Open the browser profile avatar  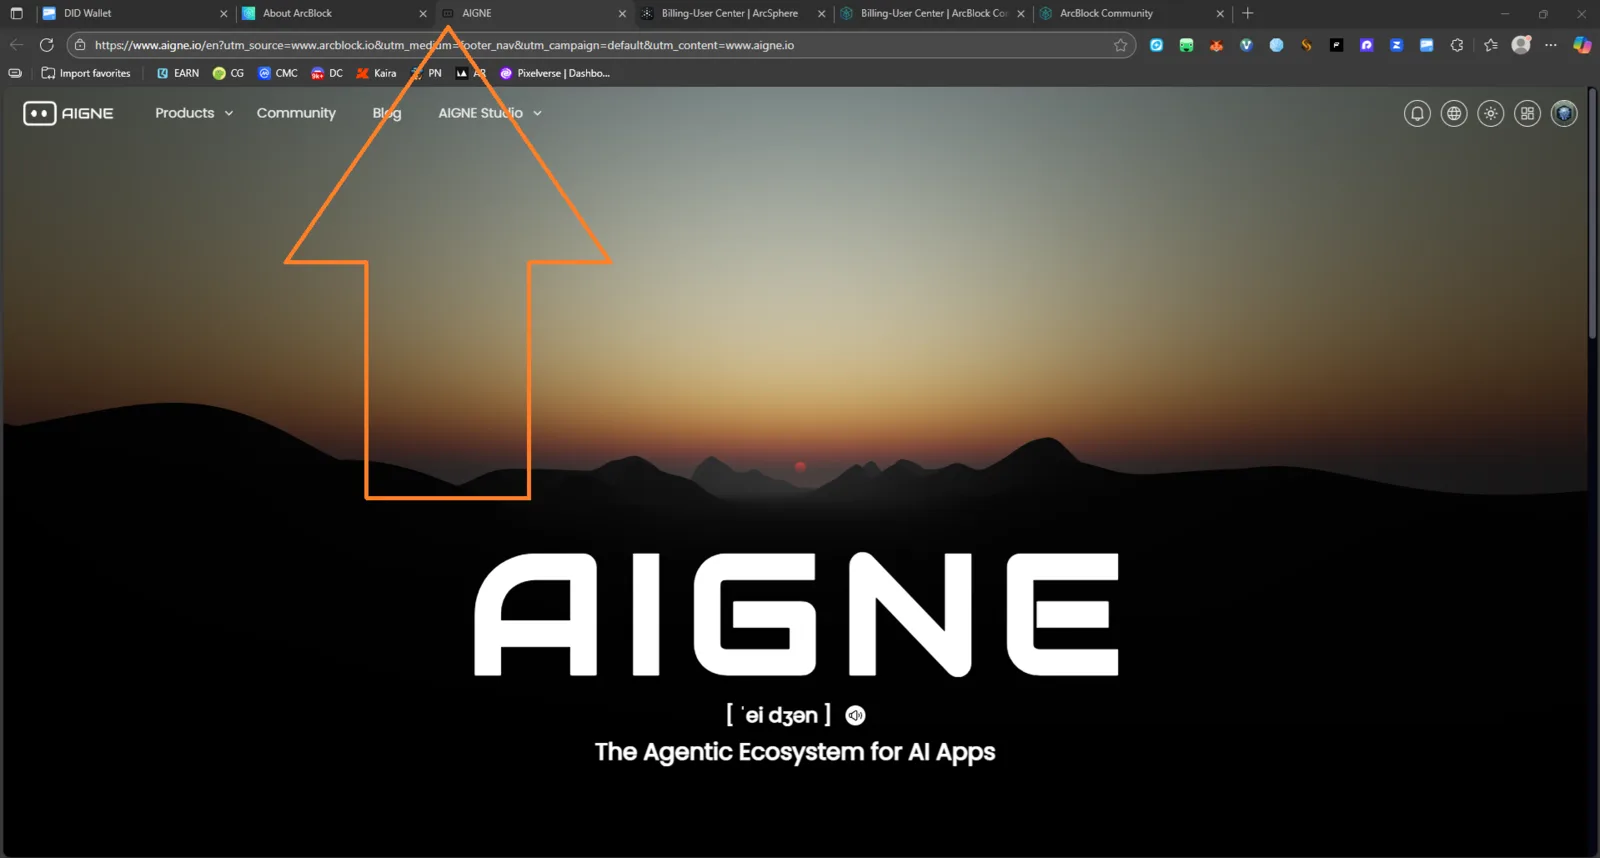coord(1521,45)
